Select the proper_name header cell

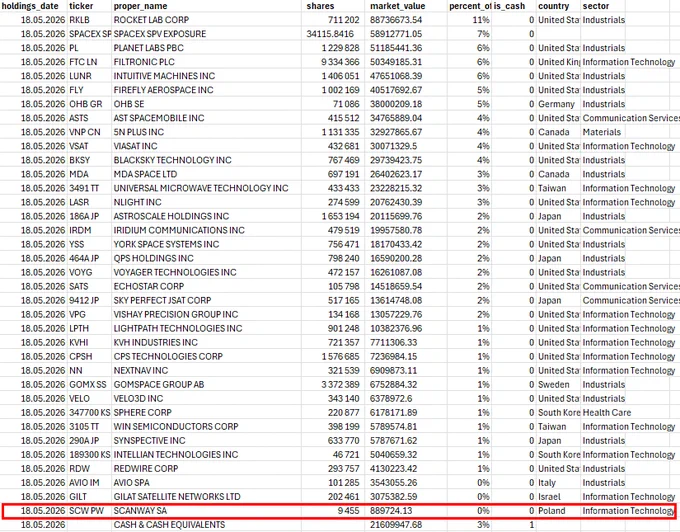click(207, 6)
